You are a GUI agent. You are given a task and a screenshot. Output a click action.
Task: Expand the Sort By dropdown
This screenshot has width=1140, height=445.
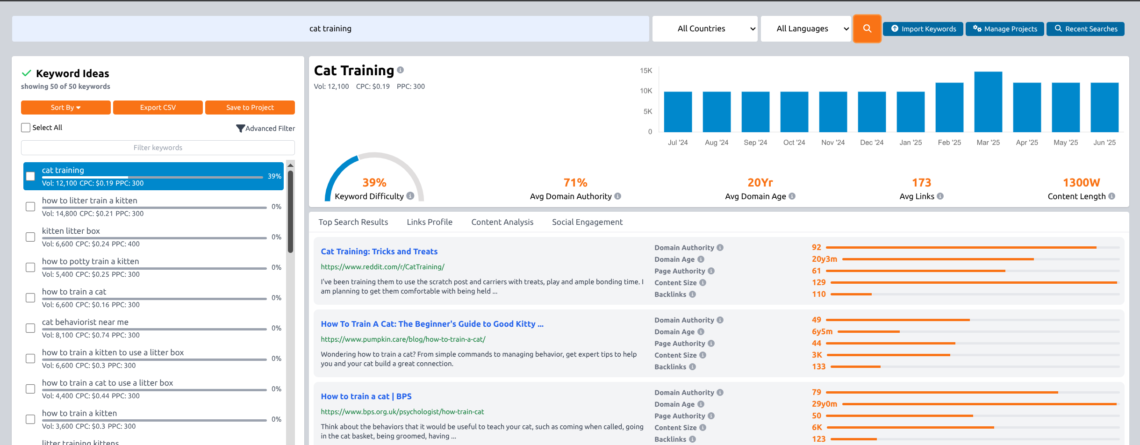click(x=66, y=107)
